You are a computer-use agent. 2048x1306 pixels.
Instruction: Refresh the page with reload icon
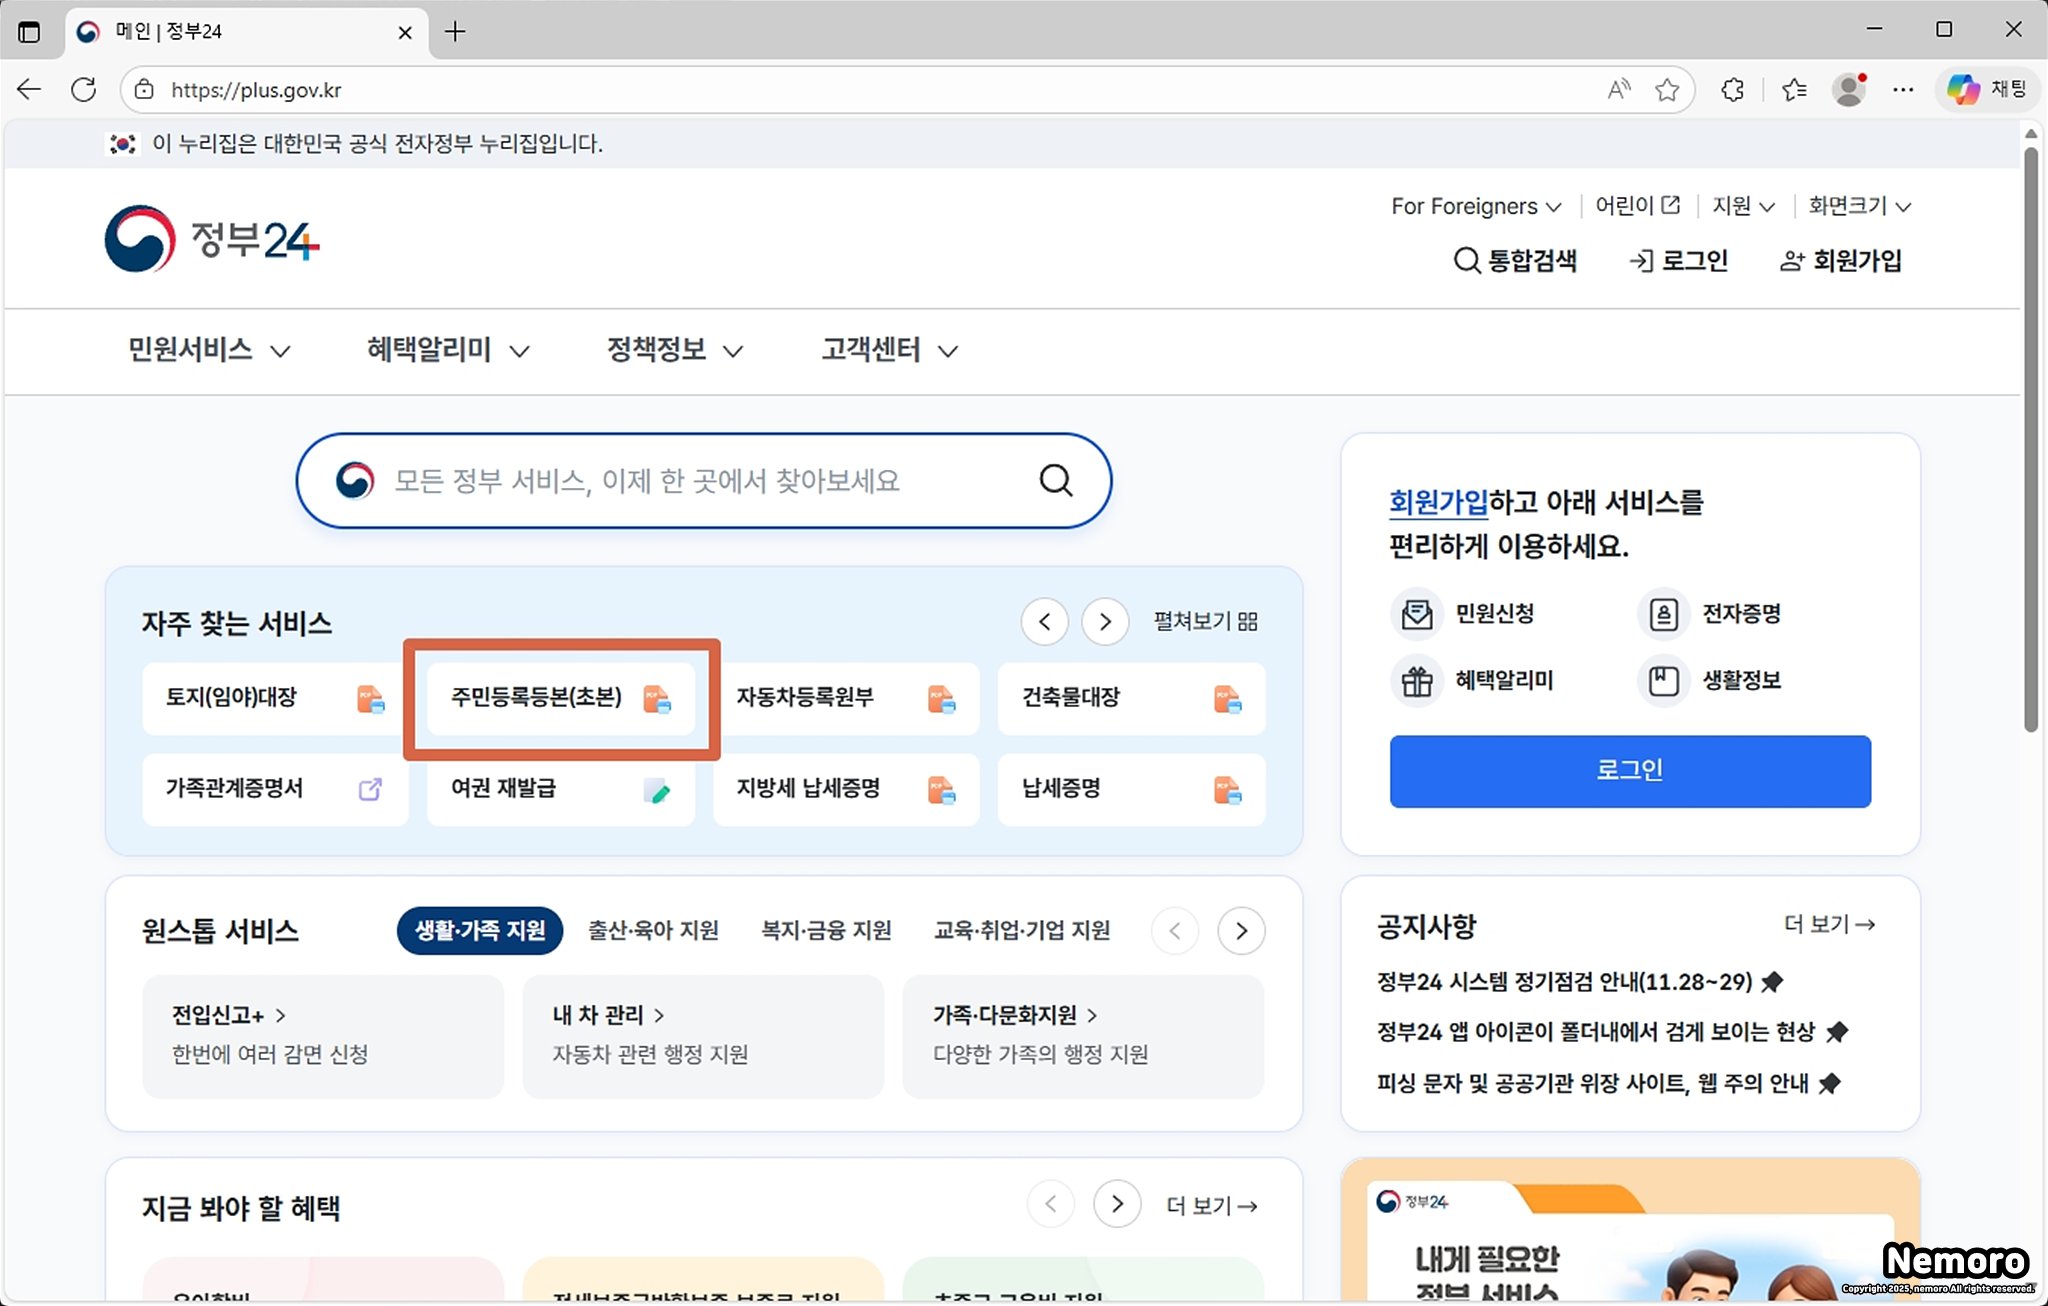pyautogui.click(x=84, y=90)
